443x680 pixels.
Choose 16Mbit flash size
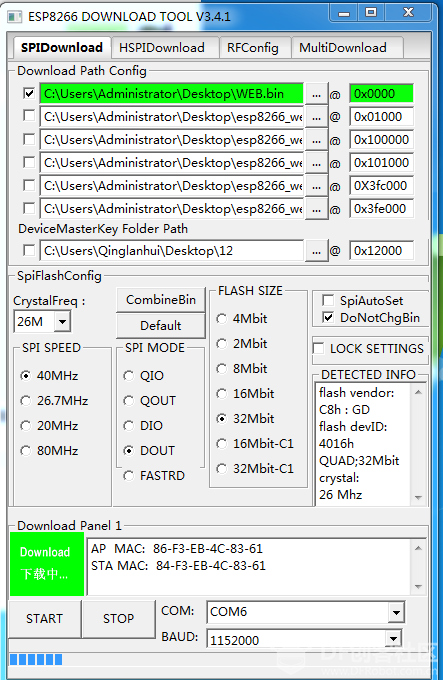coord(245,394)
